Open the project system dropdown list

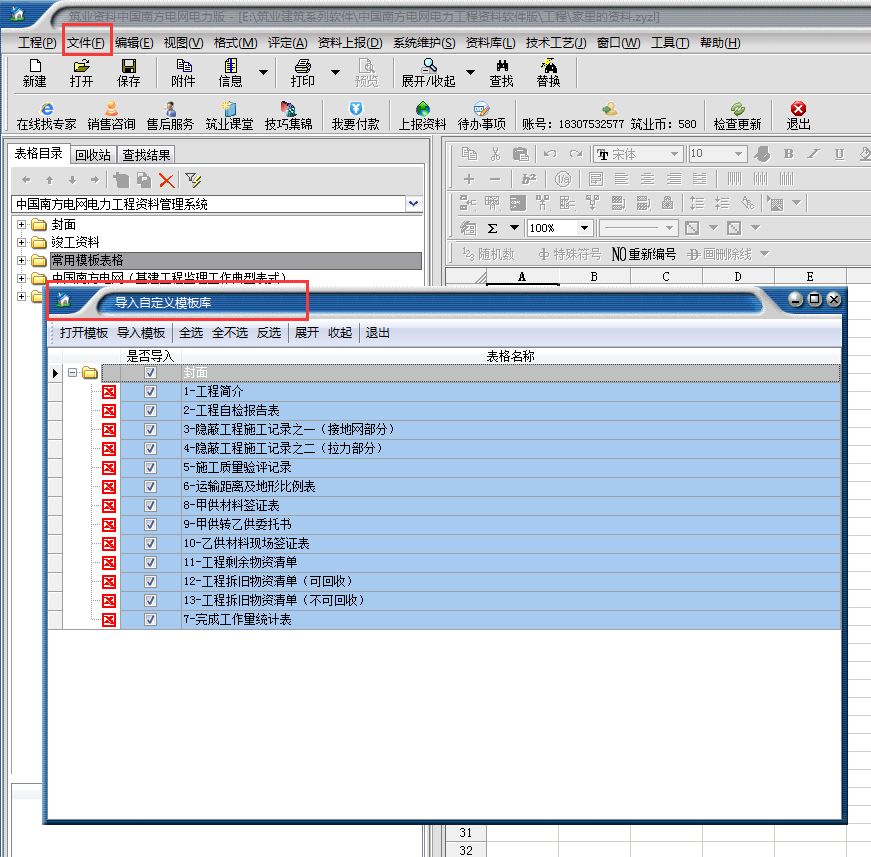tap(414, 204)
